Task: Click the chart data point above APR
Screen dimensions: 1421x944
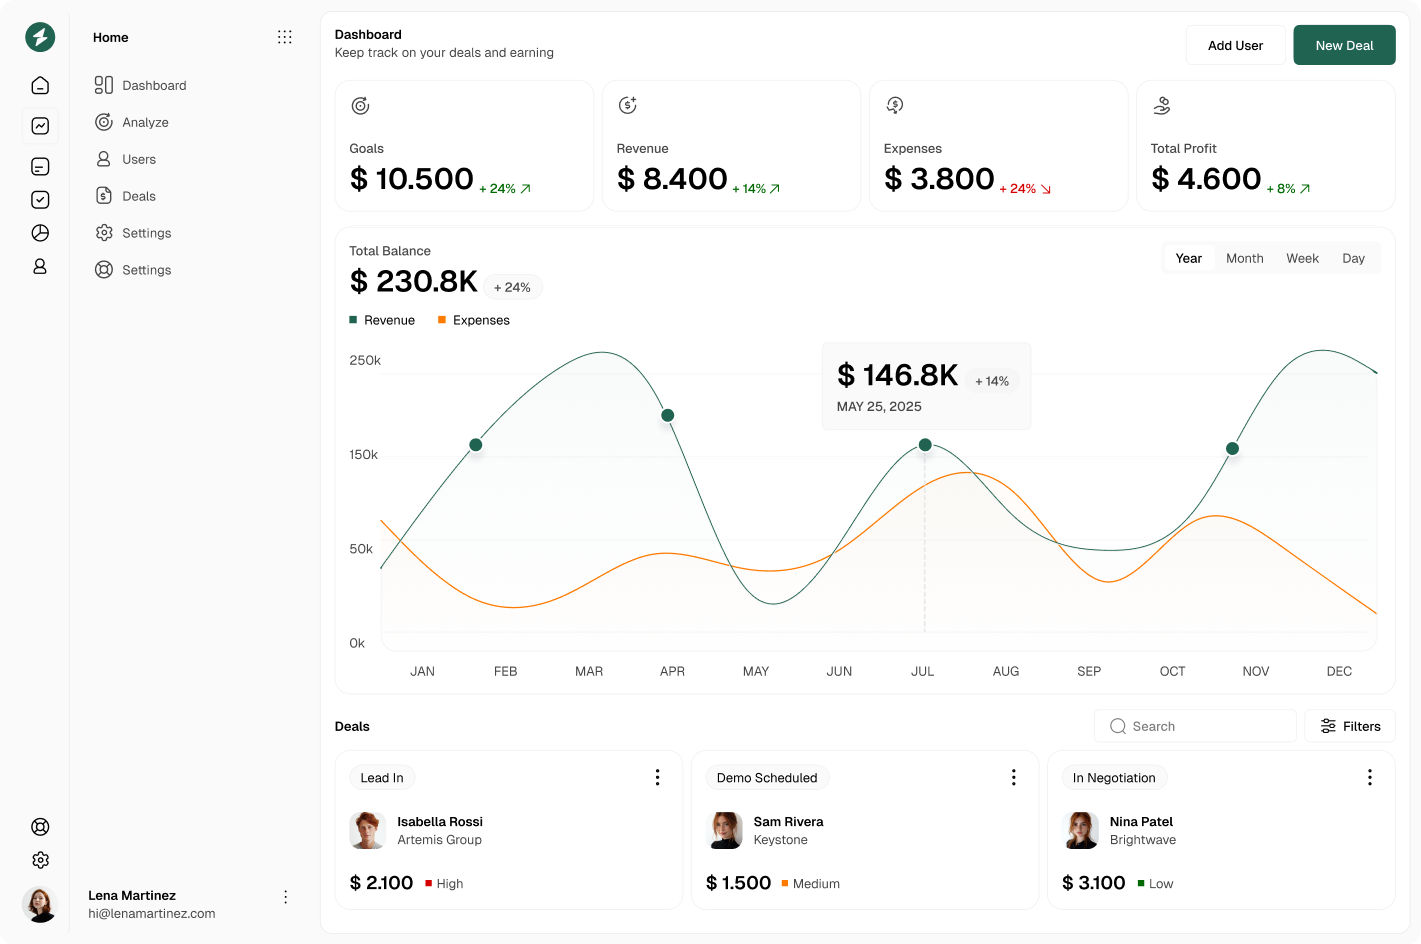Action: pos(668,415)
